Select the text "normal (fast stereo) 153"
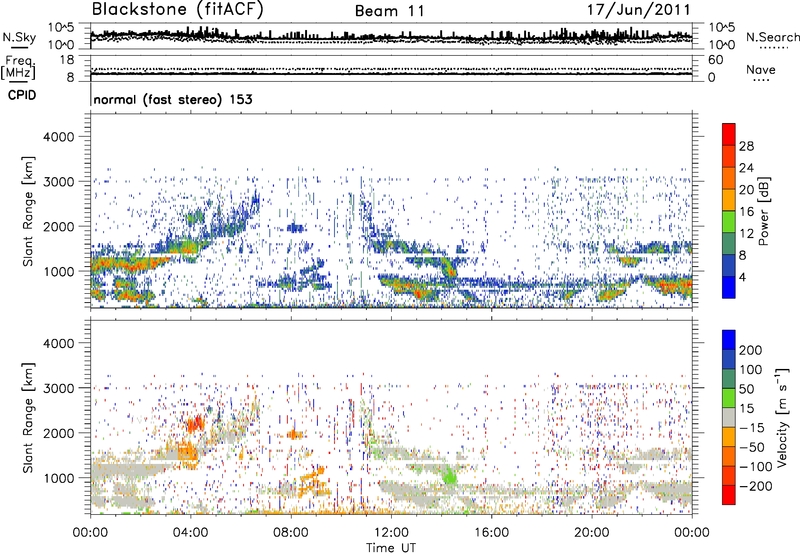 click(173, 99)
